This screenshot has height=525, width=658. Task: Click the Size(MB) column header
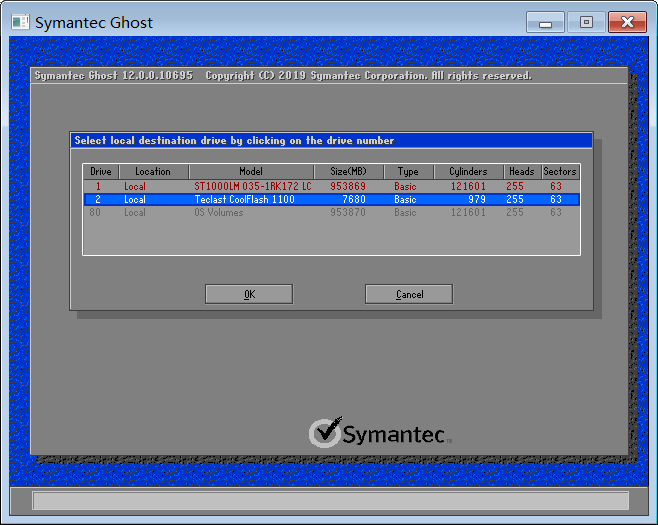pos(348,172)
